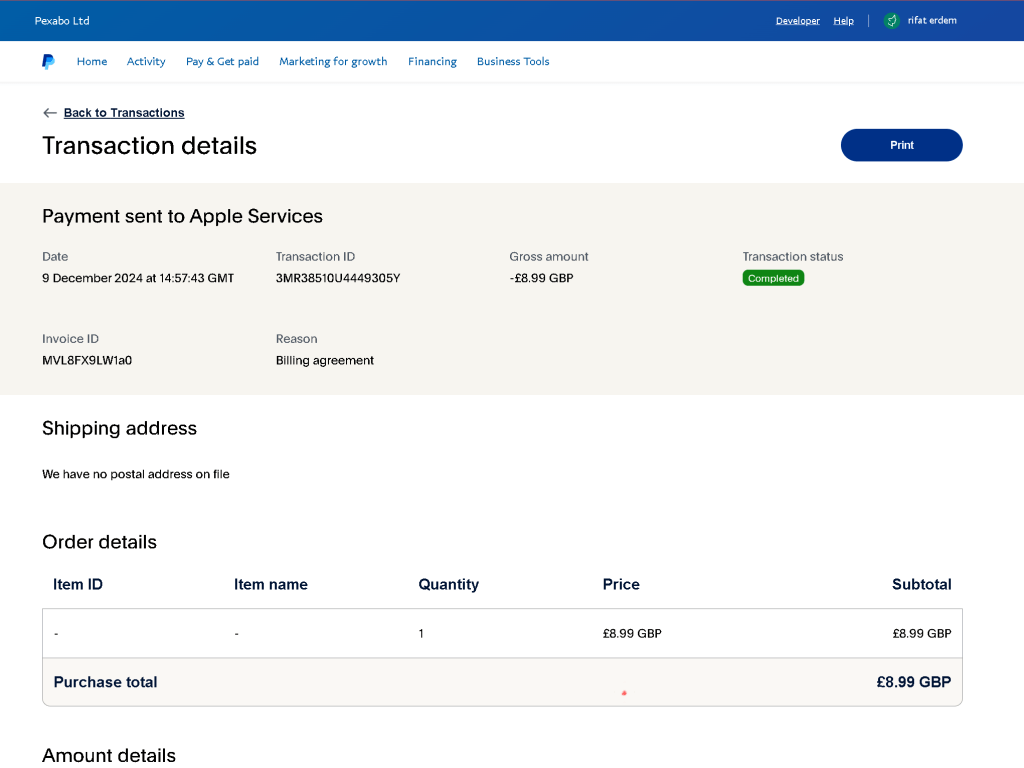Click the Purchase total label
1024x768 pixels.
tap(105, 682)
